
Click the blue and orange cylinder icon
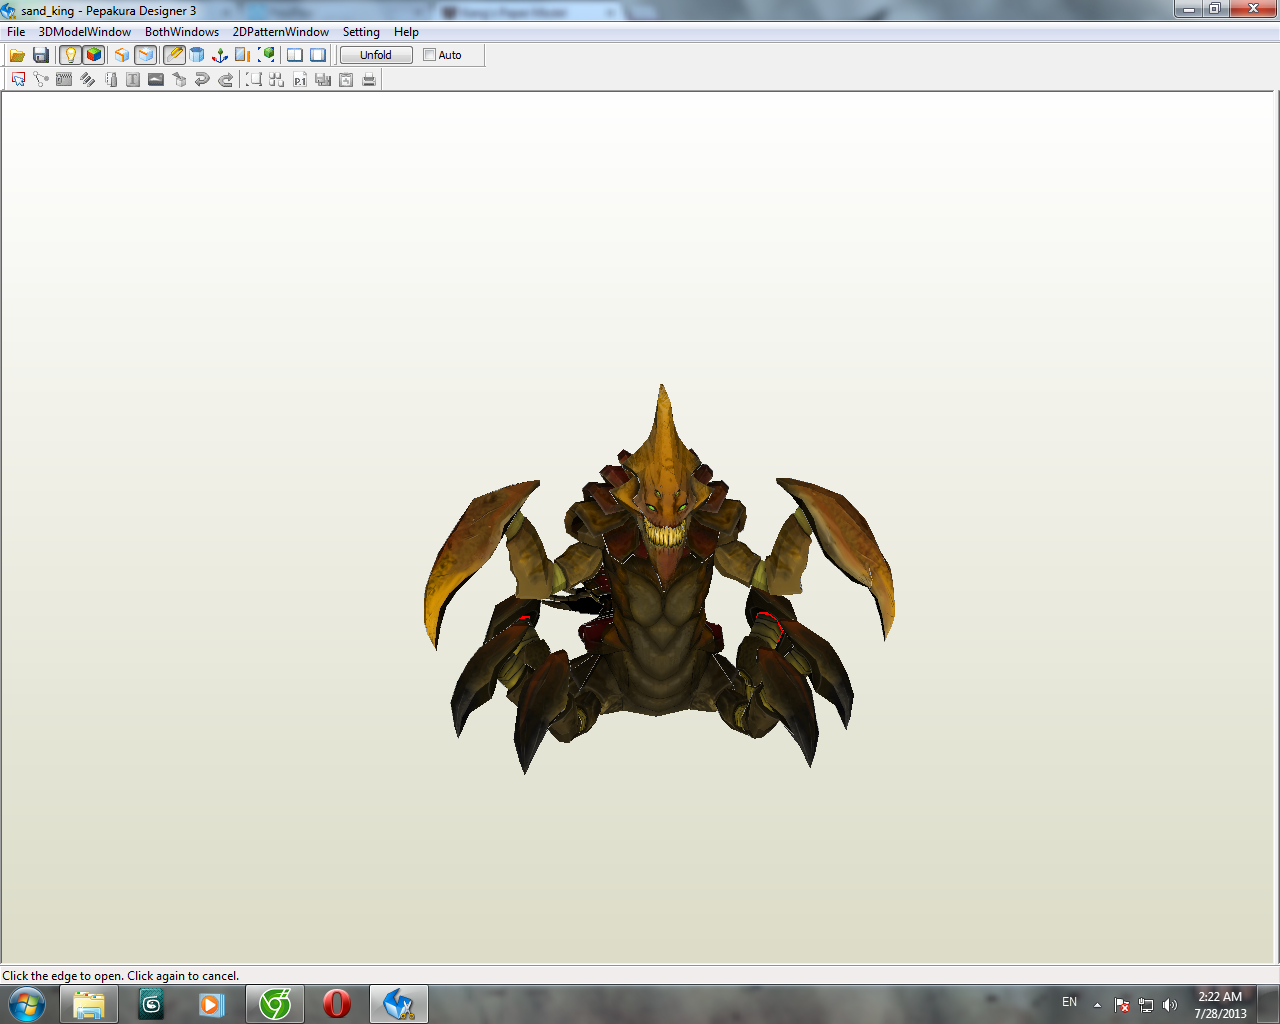click(197, 55)
